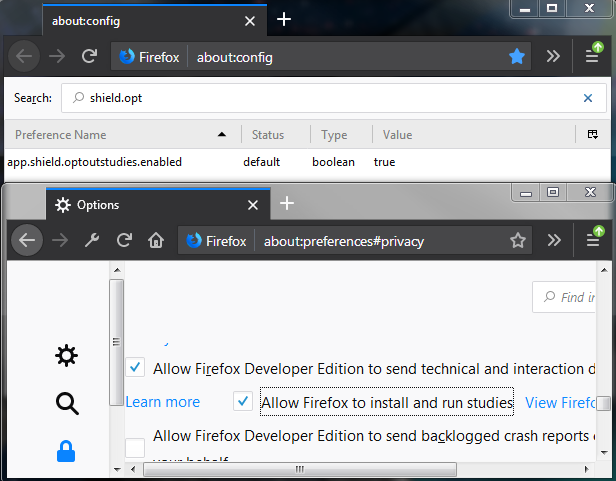Uncheck the install and run studies checkbox

tap(242, 401)
